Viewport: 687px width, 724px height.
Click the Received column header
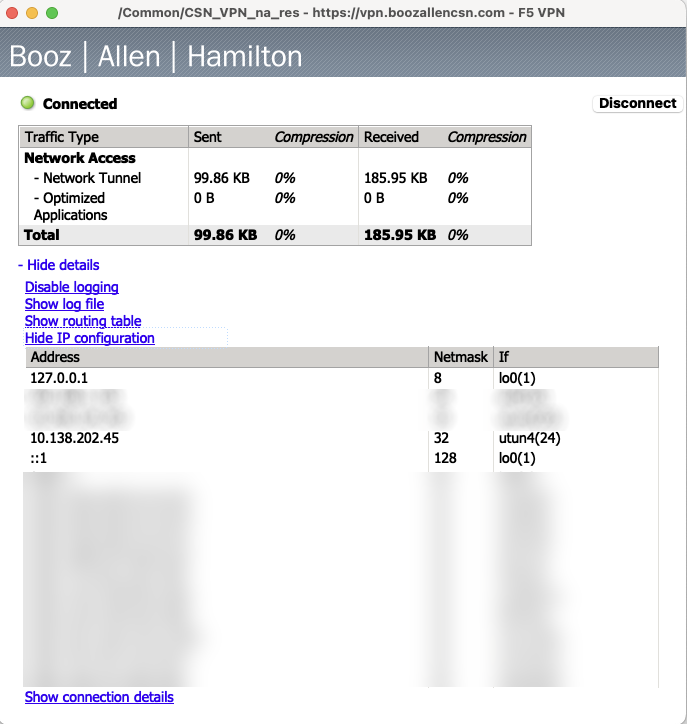coord(391,137)
